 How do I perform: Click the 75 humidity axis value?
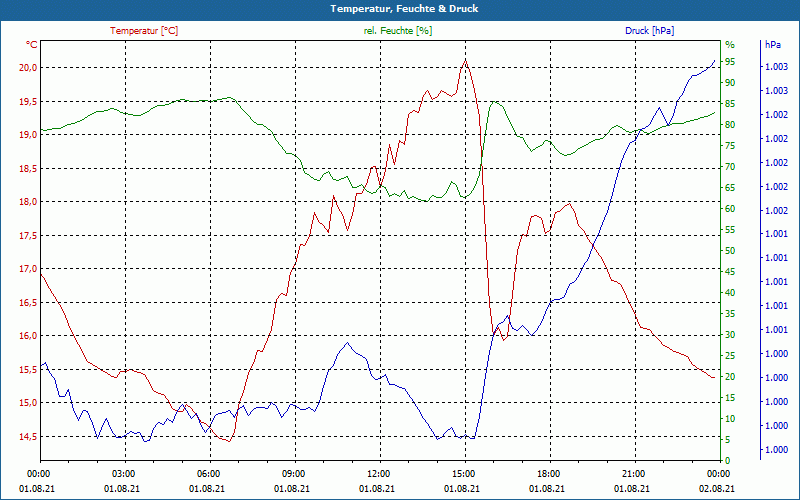click(x=730, y=146)
